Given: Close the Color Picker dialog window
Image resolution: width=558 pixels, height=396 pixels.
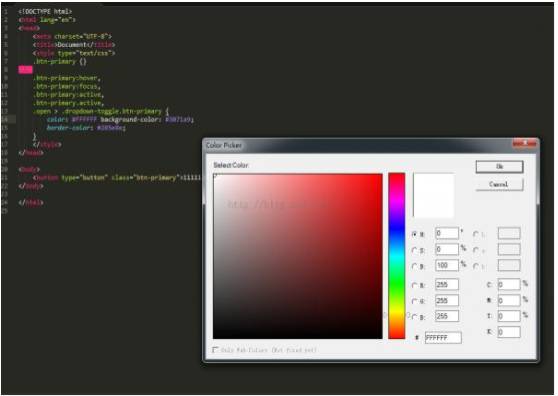Looking at the screenshot, I should tap(525, 143).
